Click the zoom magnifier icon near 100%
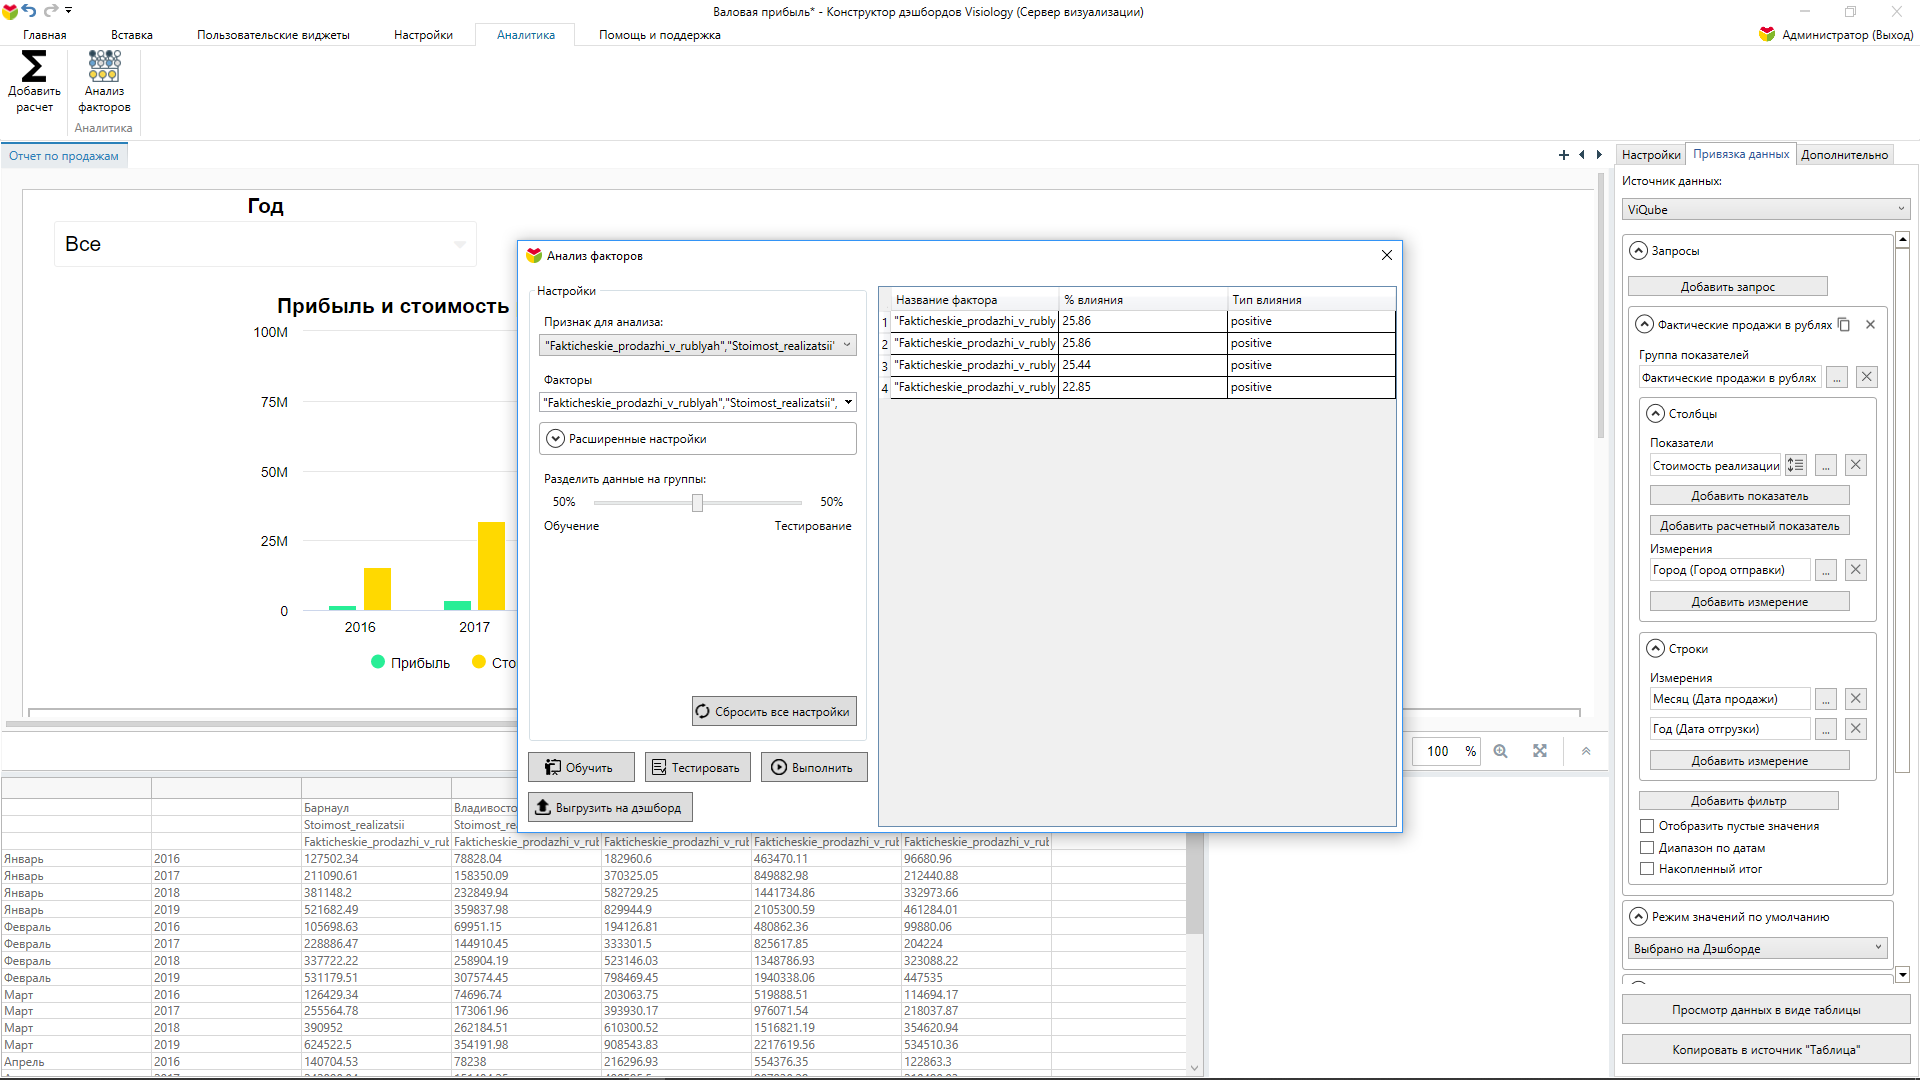 pyautogui.click(x=1500, y=751)
